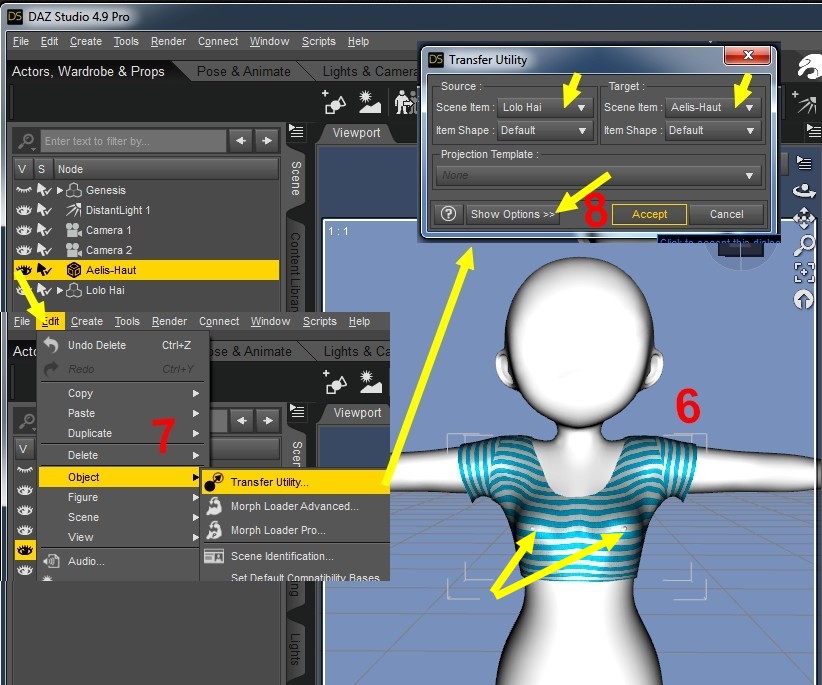Click the DistantLight 1 light node icon

coord(73,210)
